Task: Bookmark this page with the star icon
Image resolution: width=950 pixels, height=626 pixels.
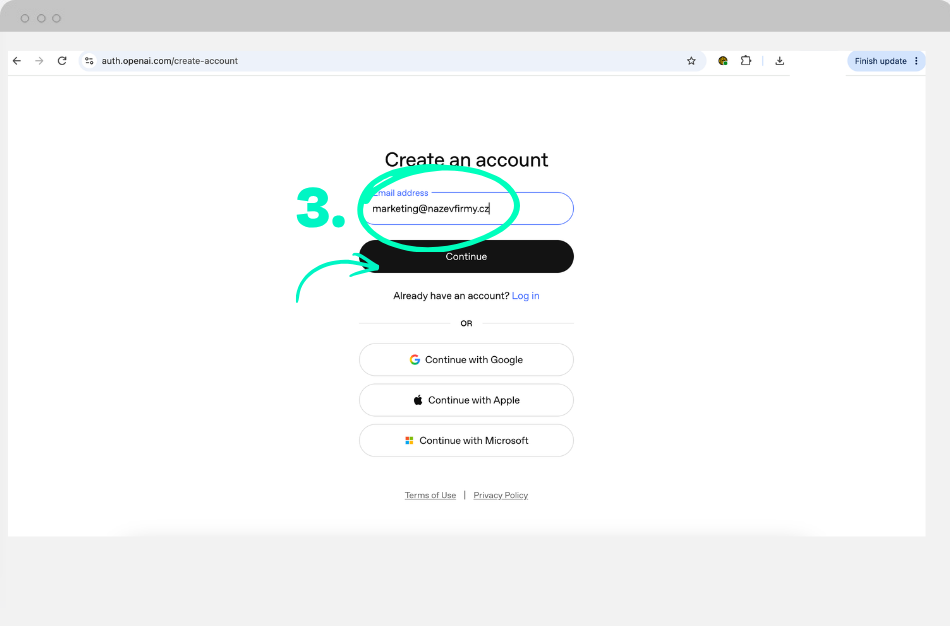Action: (x=691, y=61)
